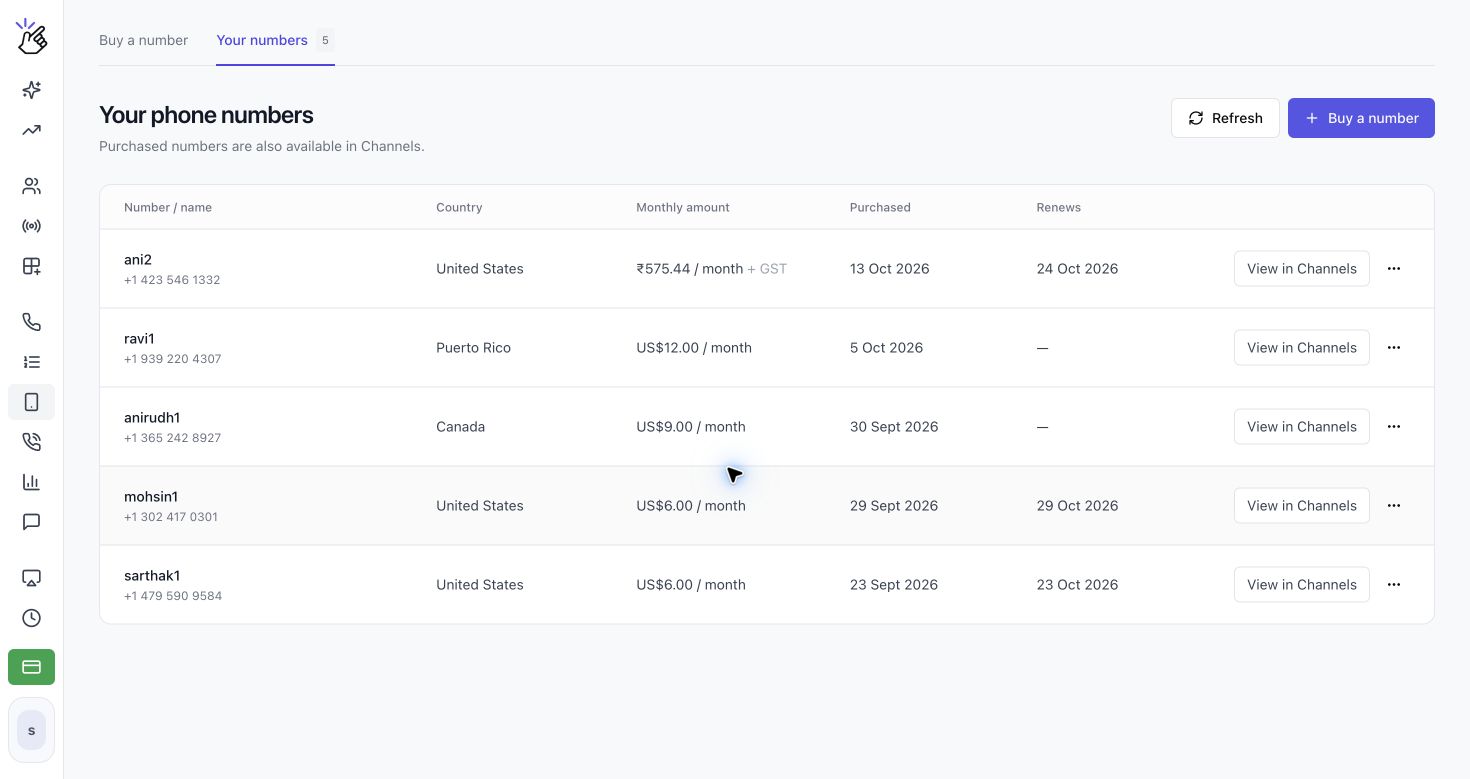Open the user avatar labeled s
Screen dimensions: 1470x779
[x=31, y=731]
